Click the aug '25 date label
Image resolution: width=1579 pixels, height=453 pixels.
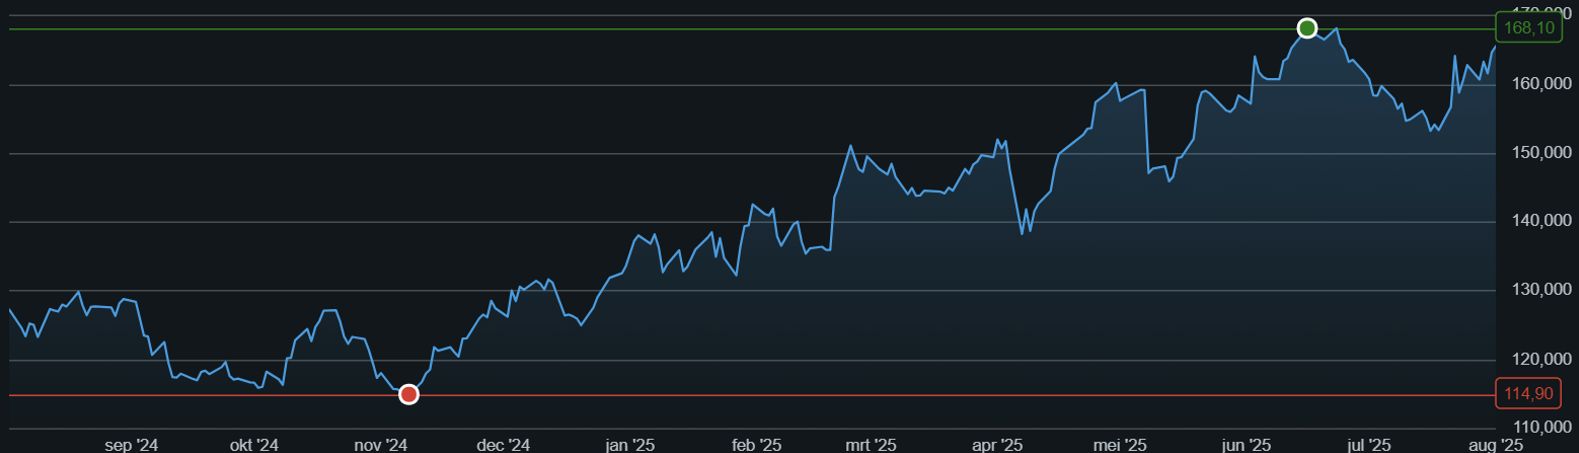point(1495,445)
